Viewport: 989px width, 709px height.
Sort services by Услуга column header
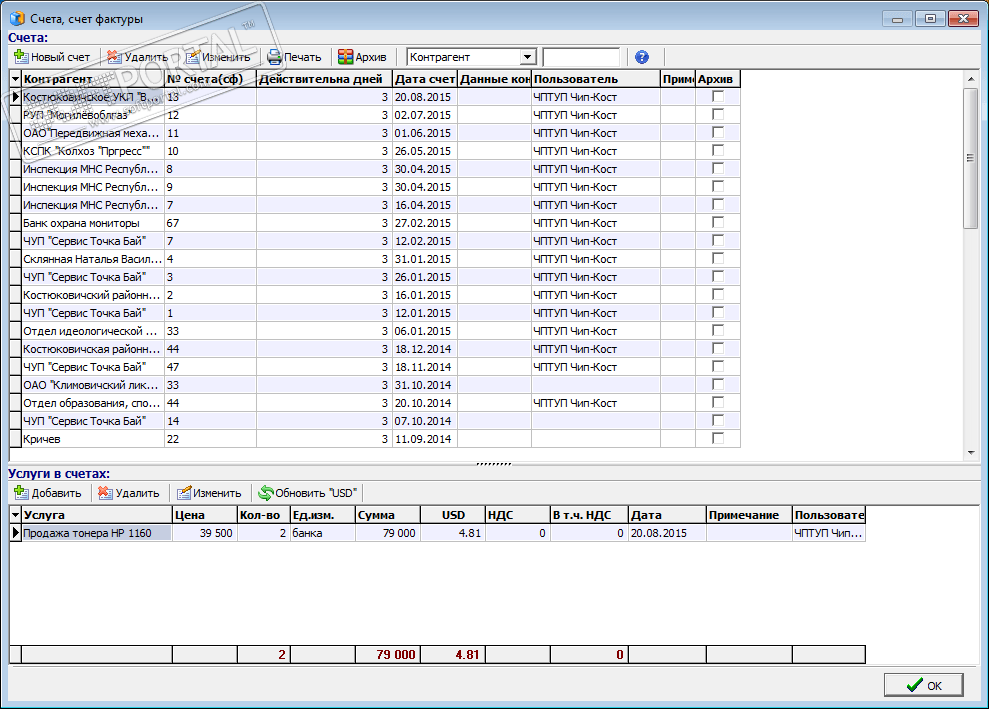point(97,515)
